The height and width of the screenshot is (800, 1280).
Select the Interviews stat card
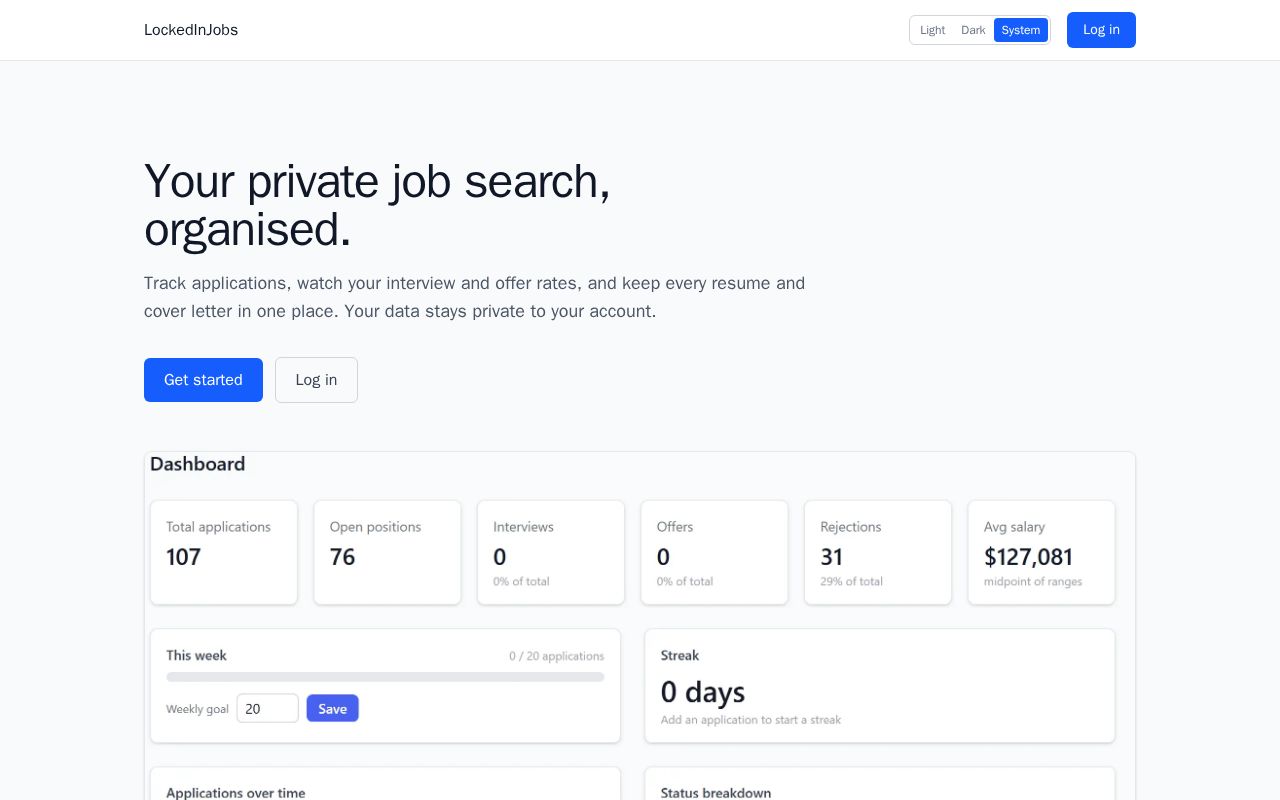(x=551, y=552)
